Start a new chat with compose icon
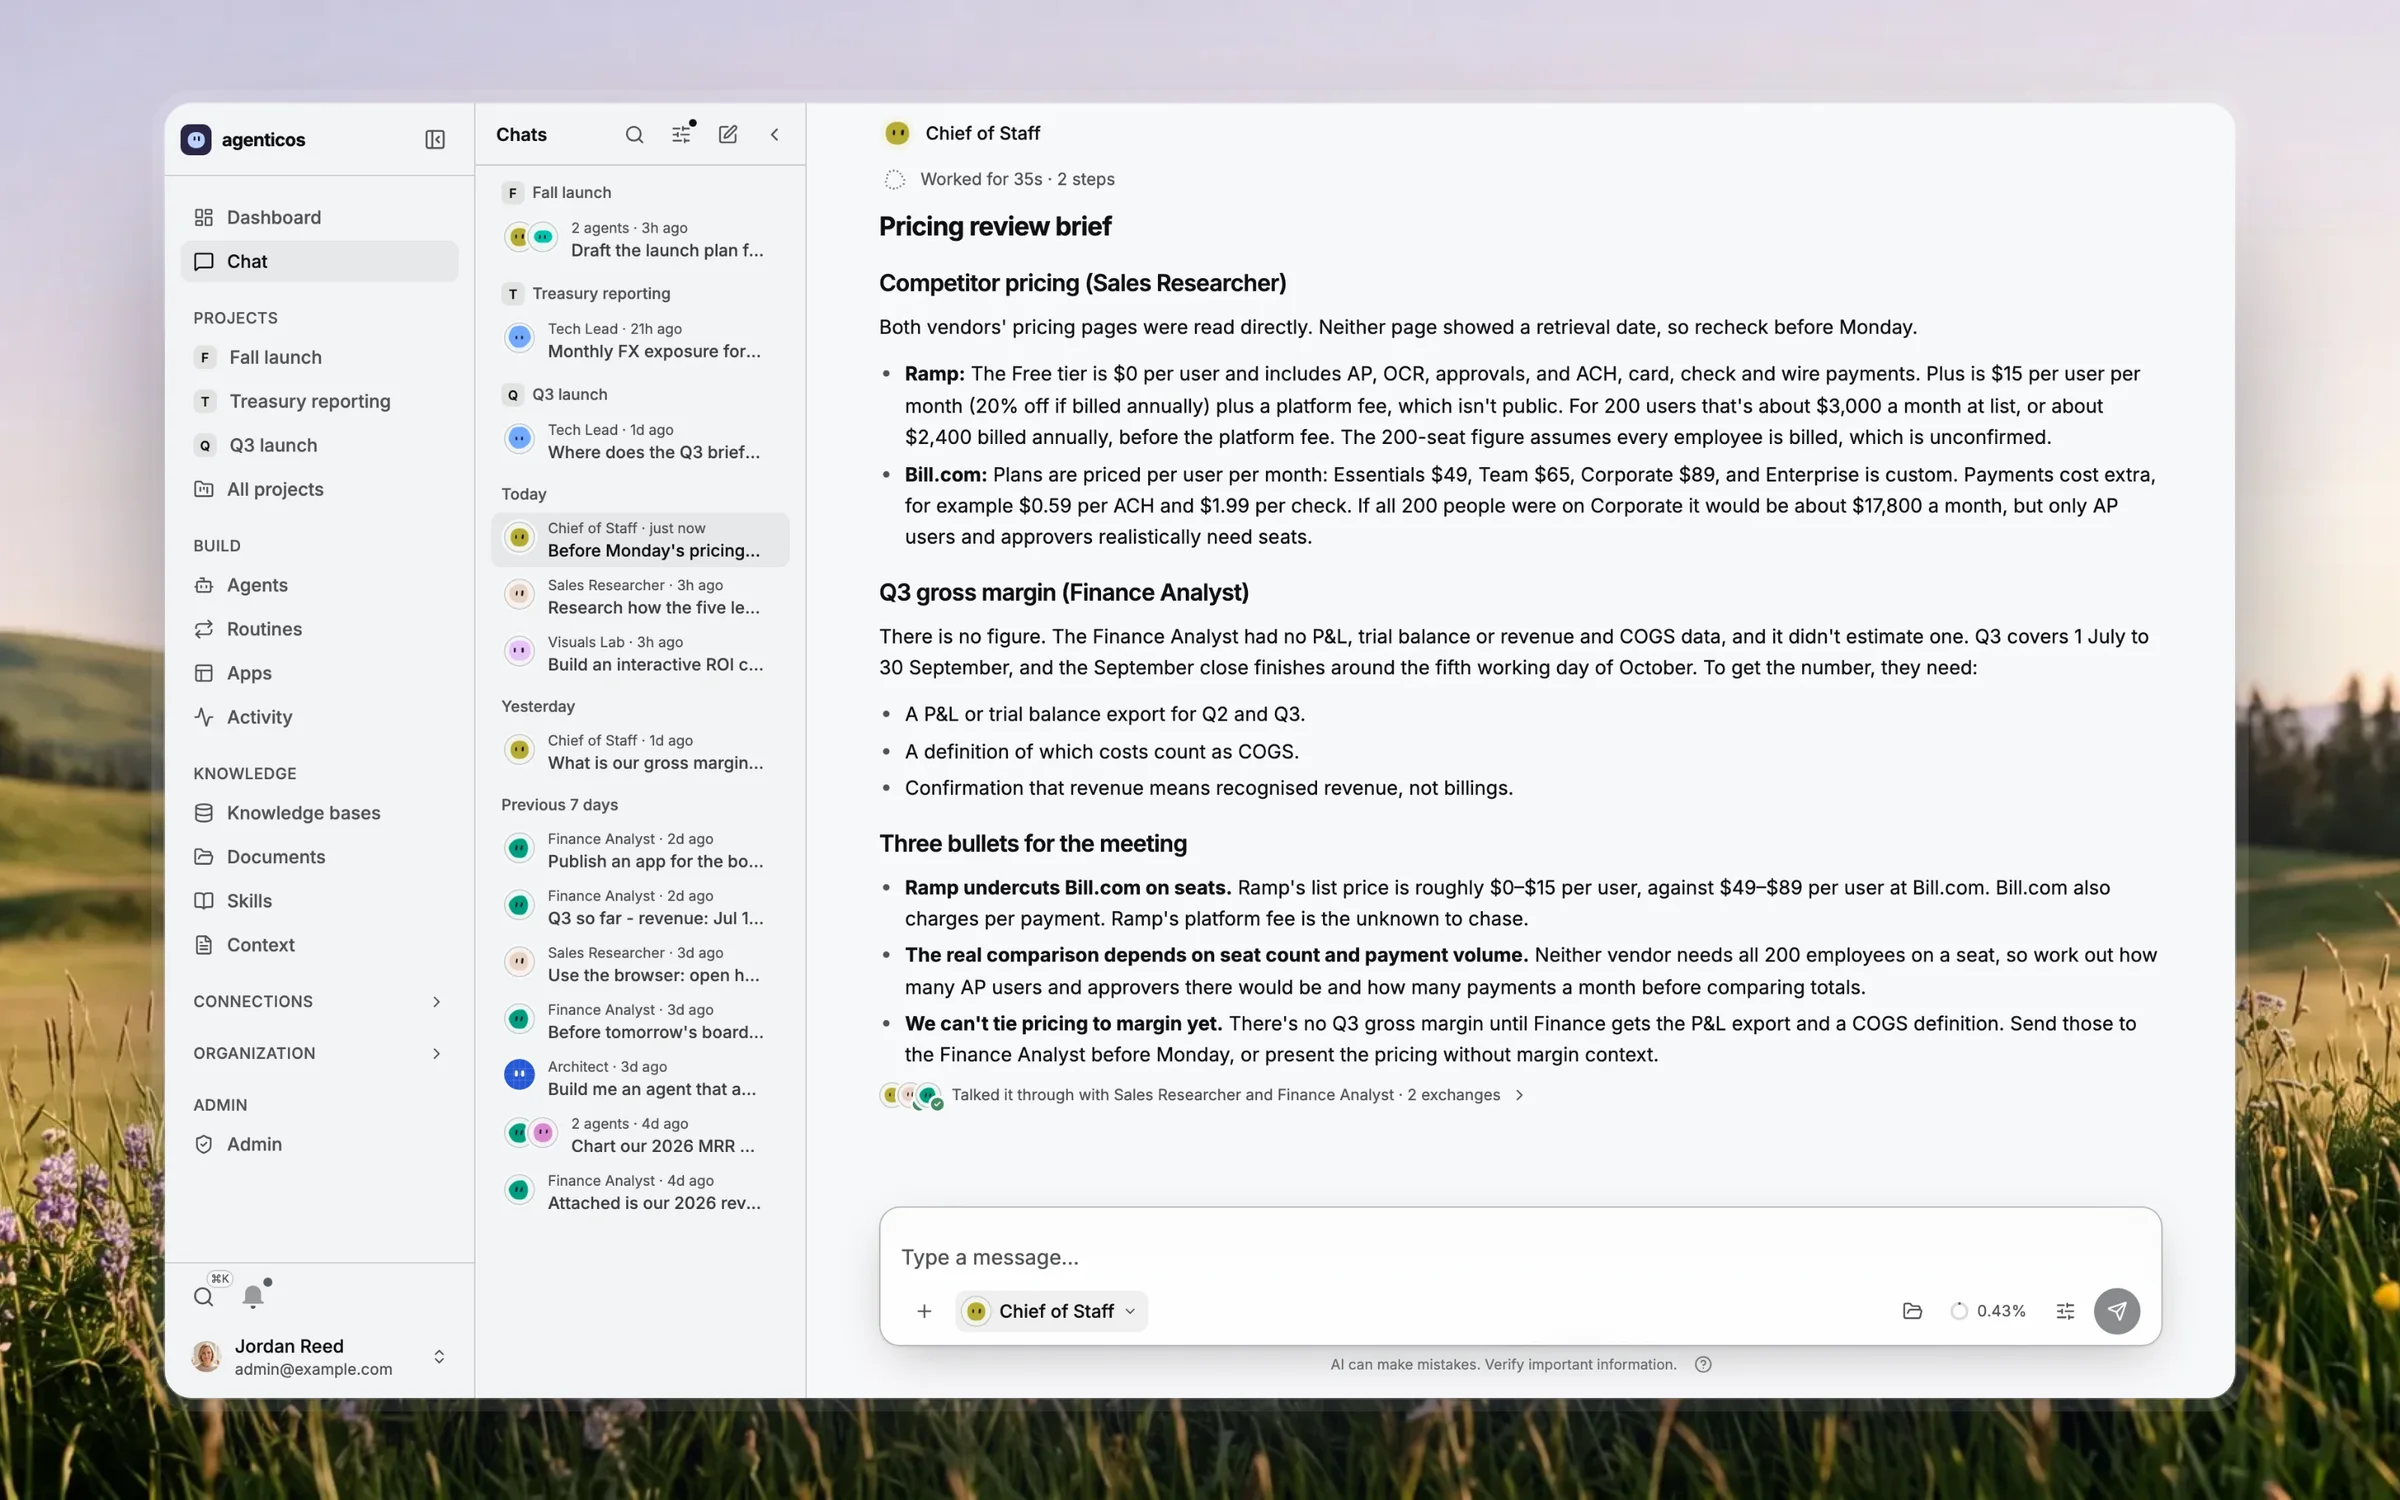Image resolution: width=2400 pixels, height=1500 pixels. tap(728, 134)
